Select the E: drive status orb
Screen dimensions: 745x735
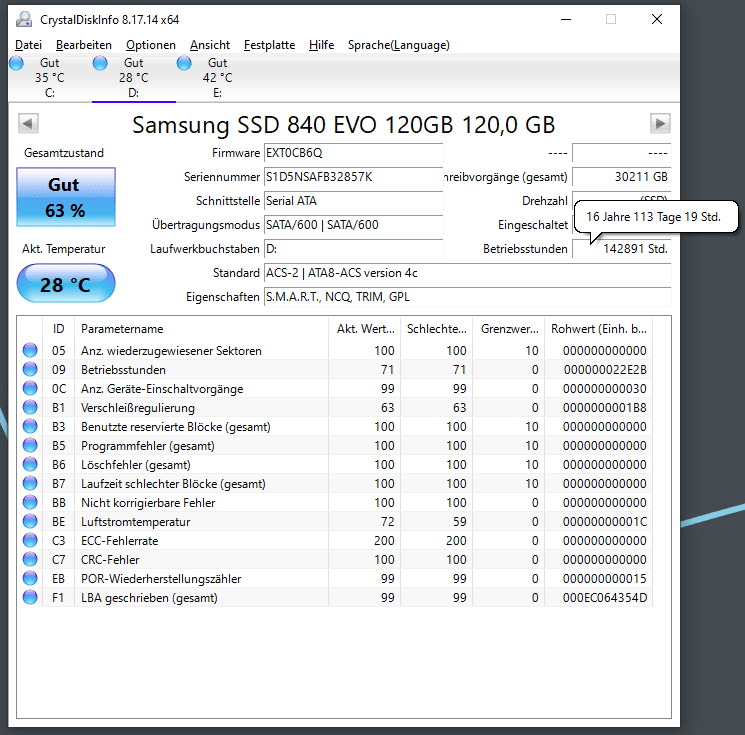184,63
